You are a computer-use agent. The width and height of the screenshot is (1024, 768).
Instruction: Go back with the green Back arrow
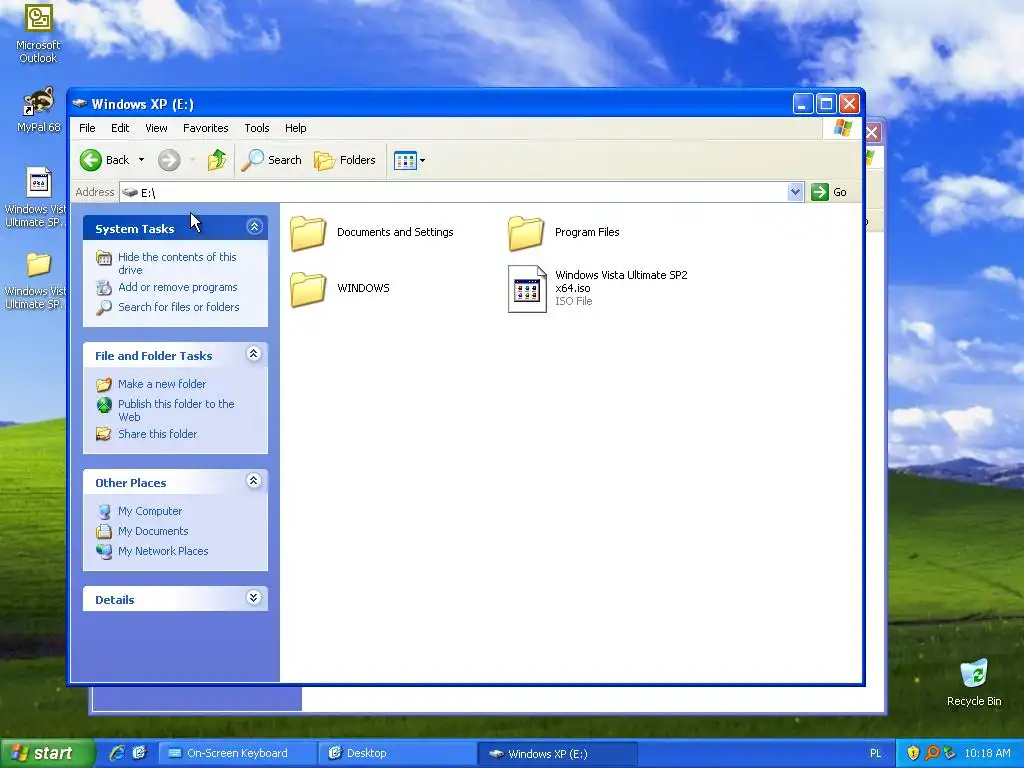(91, 160)
